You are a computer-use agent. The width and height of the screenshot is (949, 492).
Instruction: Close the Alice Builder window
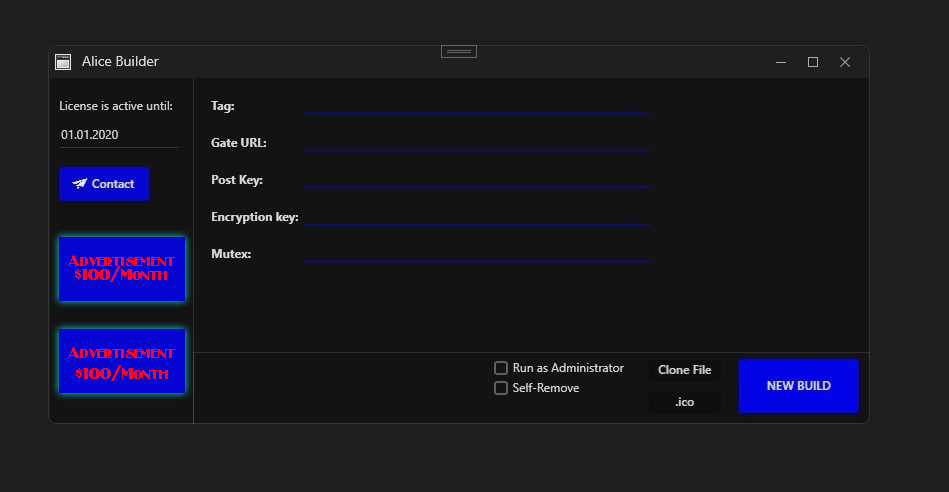[845, 62]
